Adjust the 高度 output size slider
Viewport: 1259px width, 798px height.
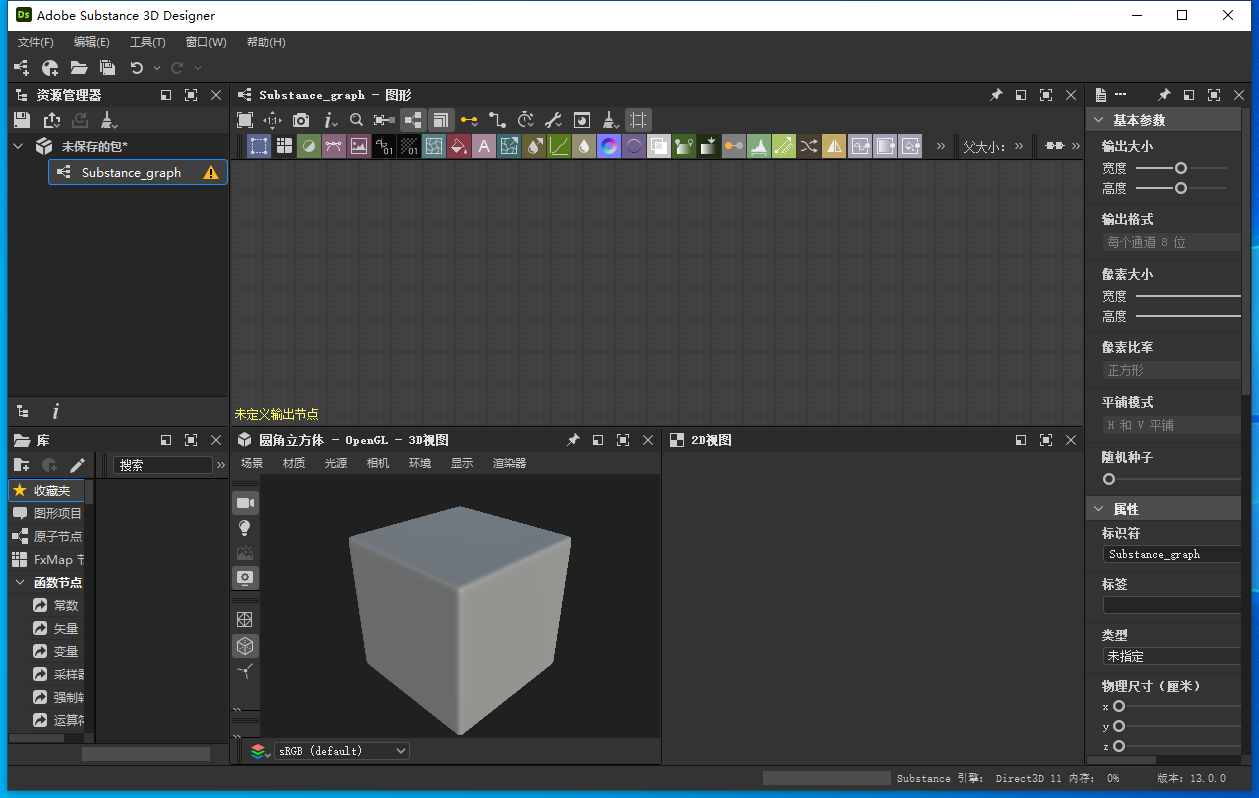coord(1181,188)
